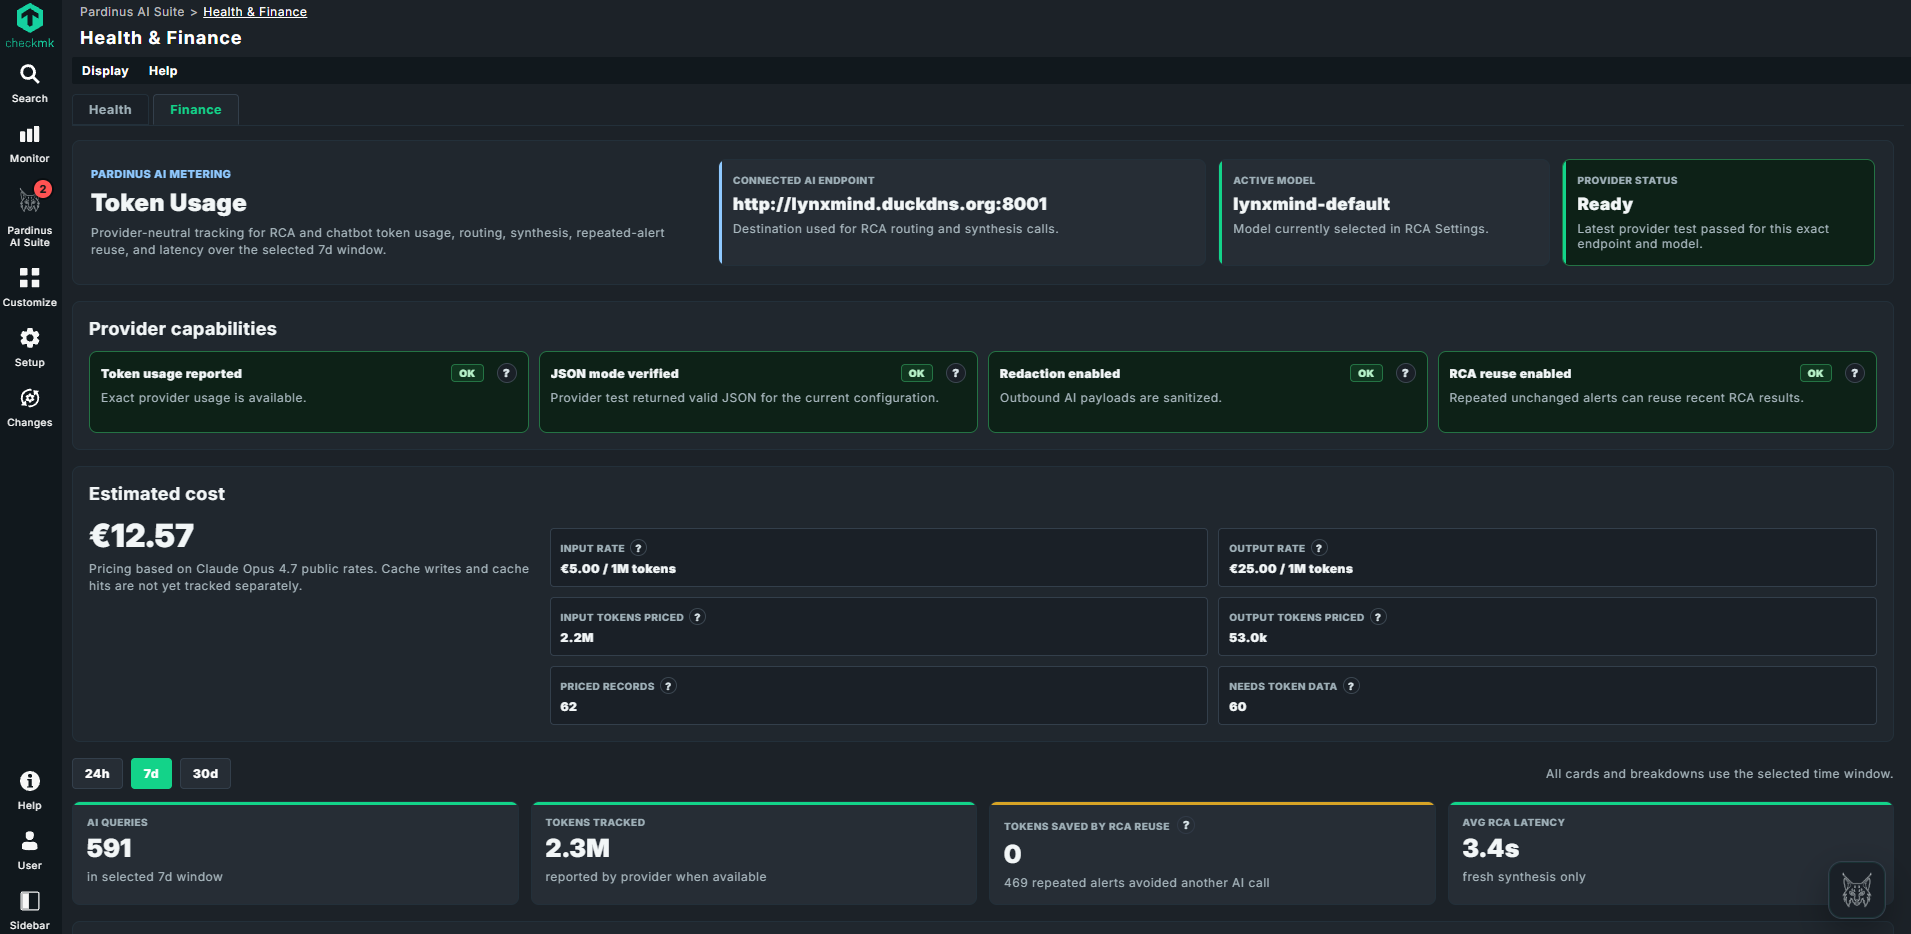Screen dimensions: 1911x934
Task: Open the Customize sidebar icon
Action: click(30, 277)
